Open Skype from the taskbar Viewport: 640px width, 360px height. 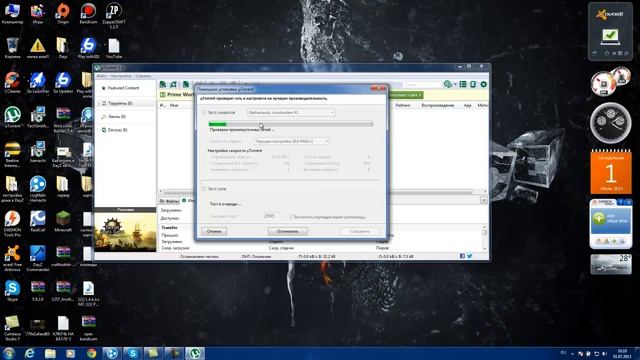point(133,353)
